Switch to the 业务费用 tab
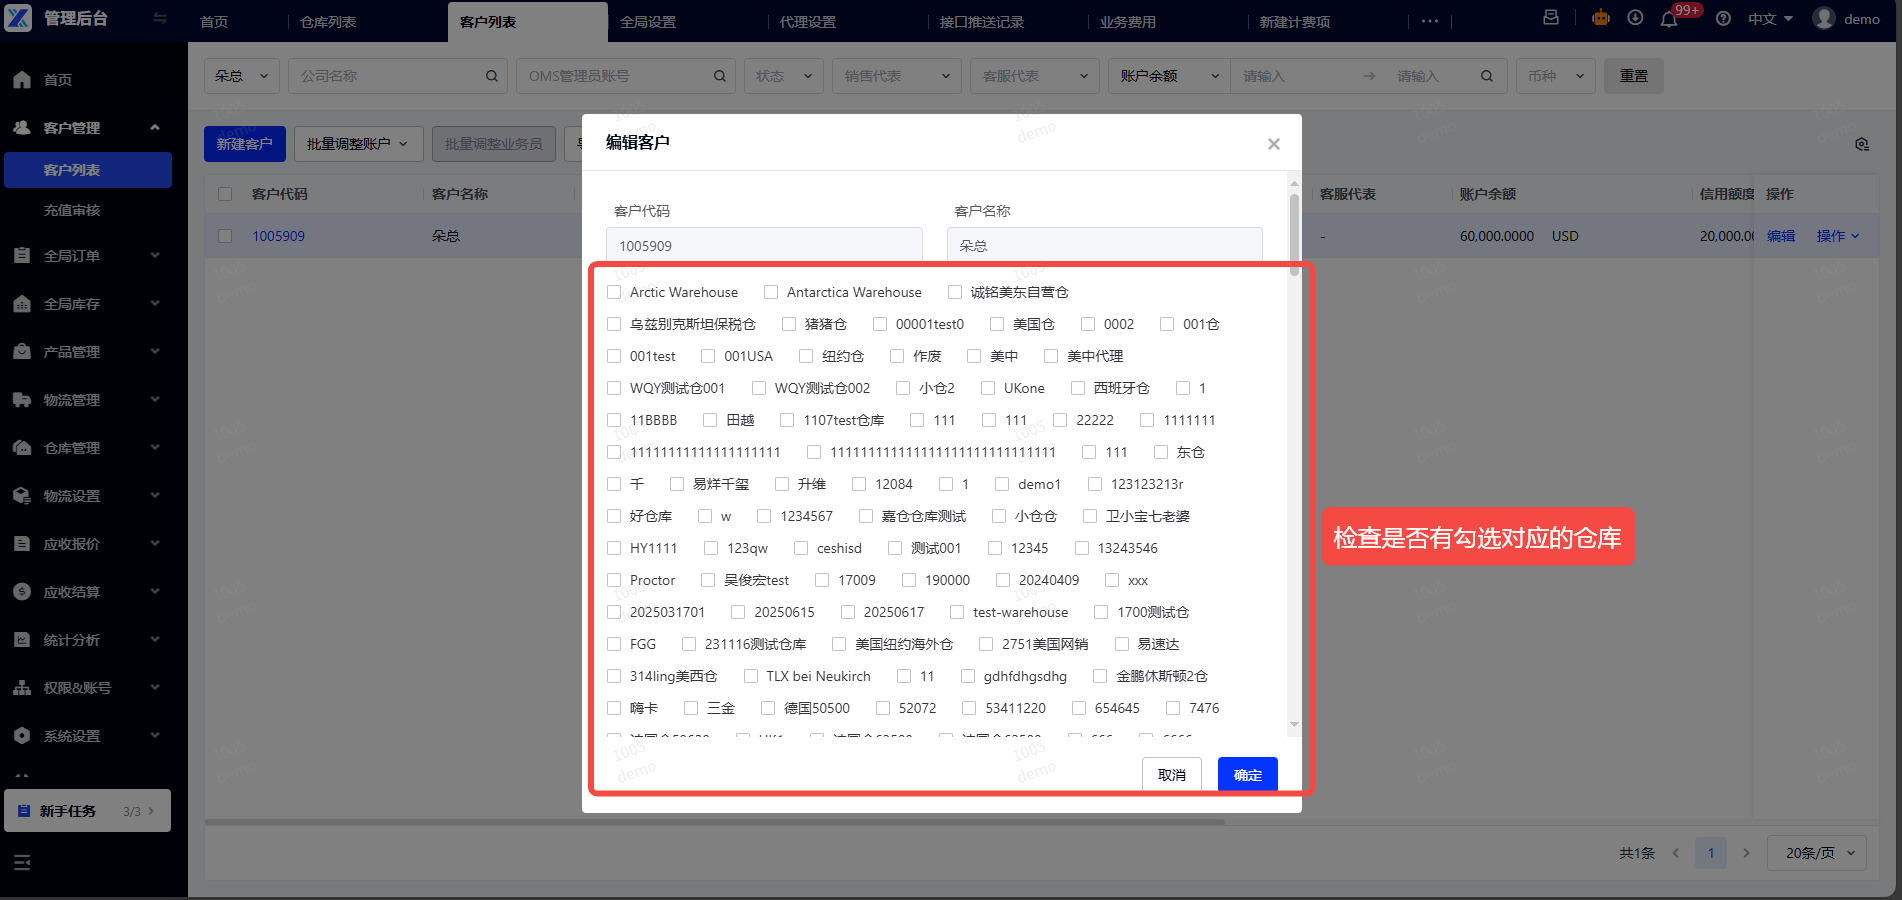The image size is (1902, 900). coord(1128,21)
